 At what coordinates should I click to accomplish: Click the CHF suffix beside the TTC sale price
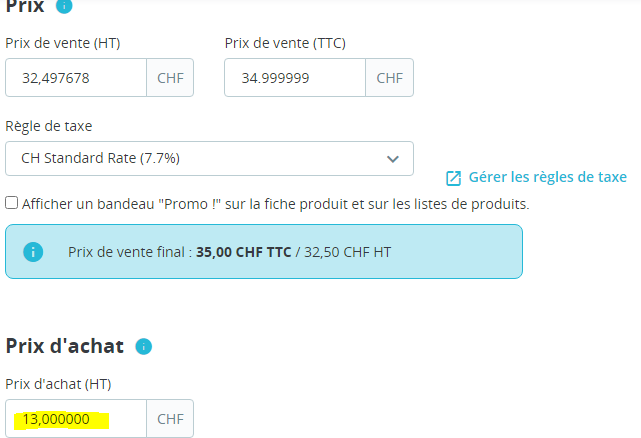pos(390,78)
